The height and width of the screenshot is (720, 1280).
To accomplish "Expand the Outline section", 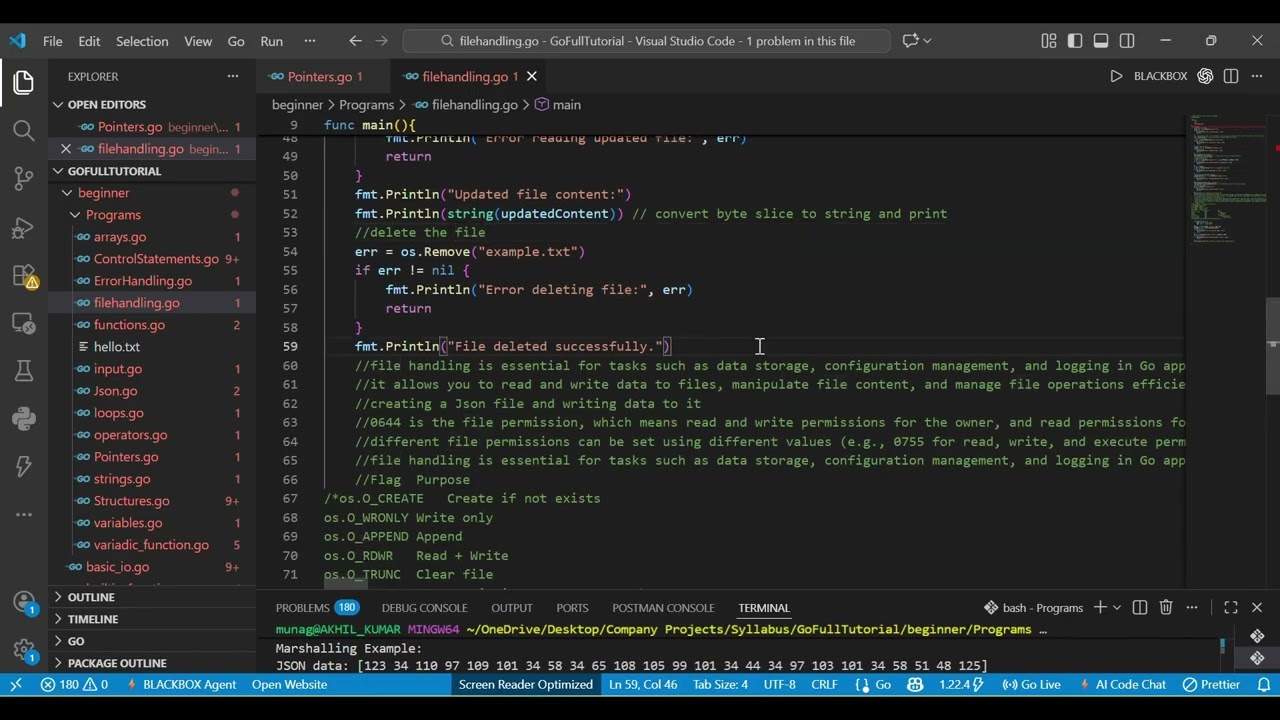I will pyautogui.click(x=152, y=597).
